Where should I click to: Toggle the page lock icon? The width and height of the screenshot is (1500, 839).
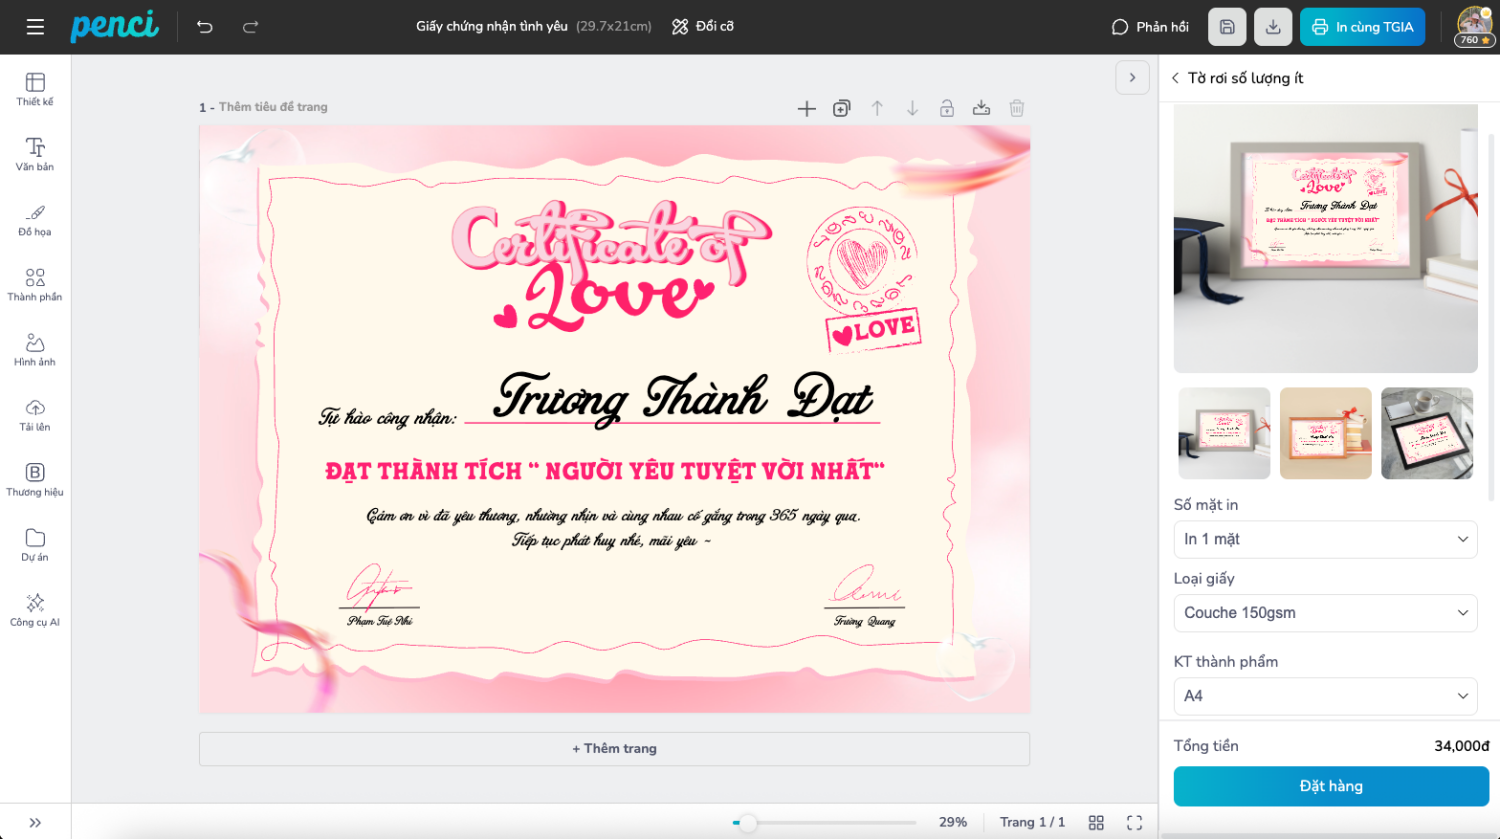tap(947, 108)
